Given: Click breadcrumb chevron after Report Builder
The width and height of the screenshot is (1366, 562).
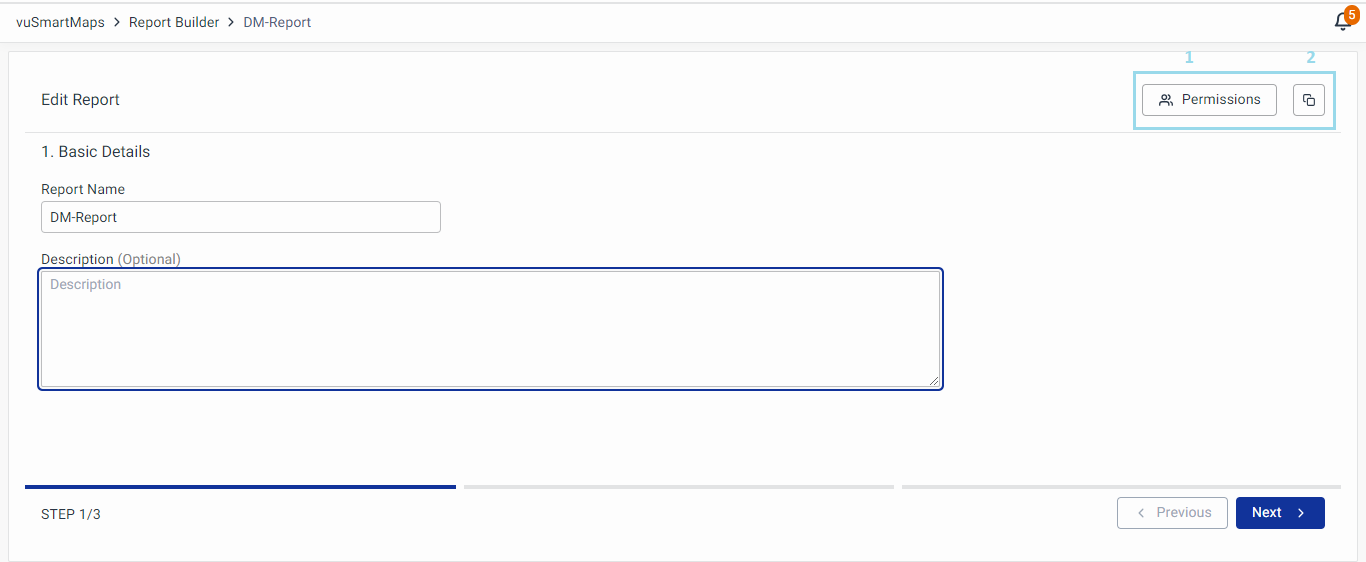Looking at the screenshot, I should pos(232,22).
